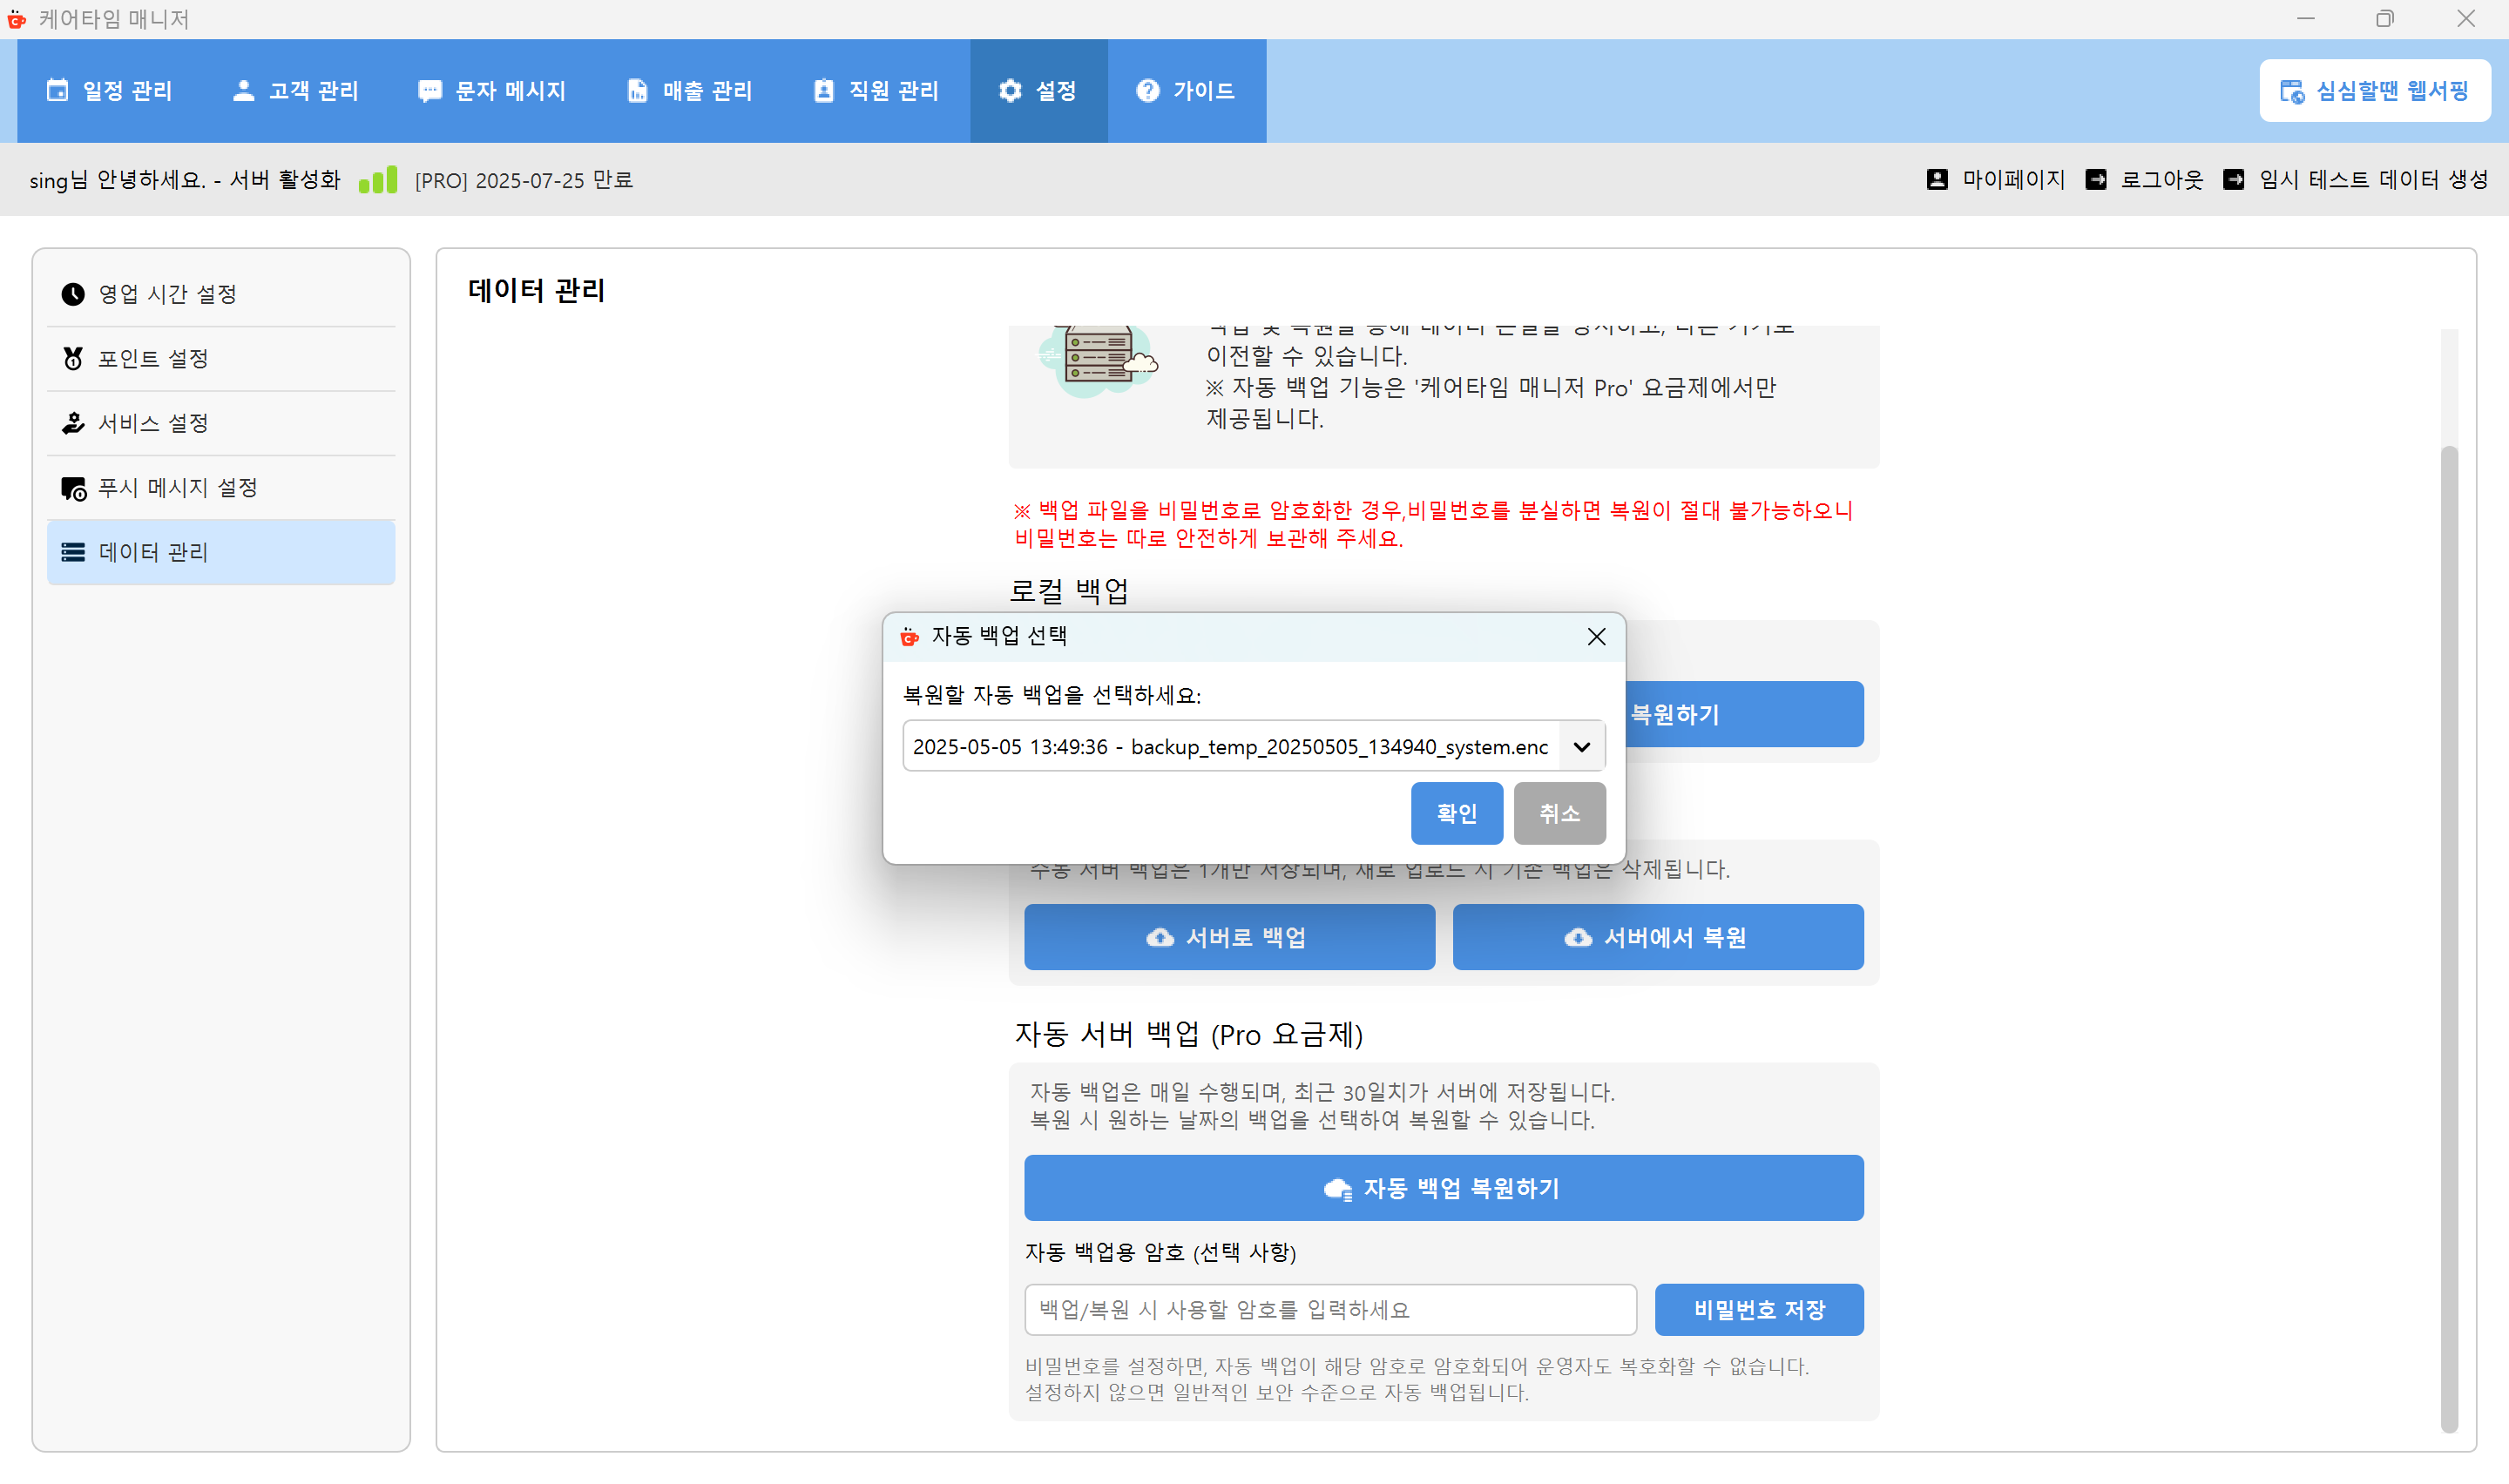Click 서버로 백업 button
Image resolution: width=2509 pixels, height=1484 pixels.
tap(1229, 938)
